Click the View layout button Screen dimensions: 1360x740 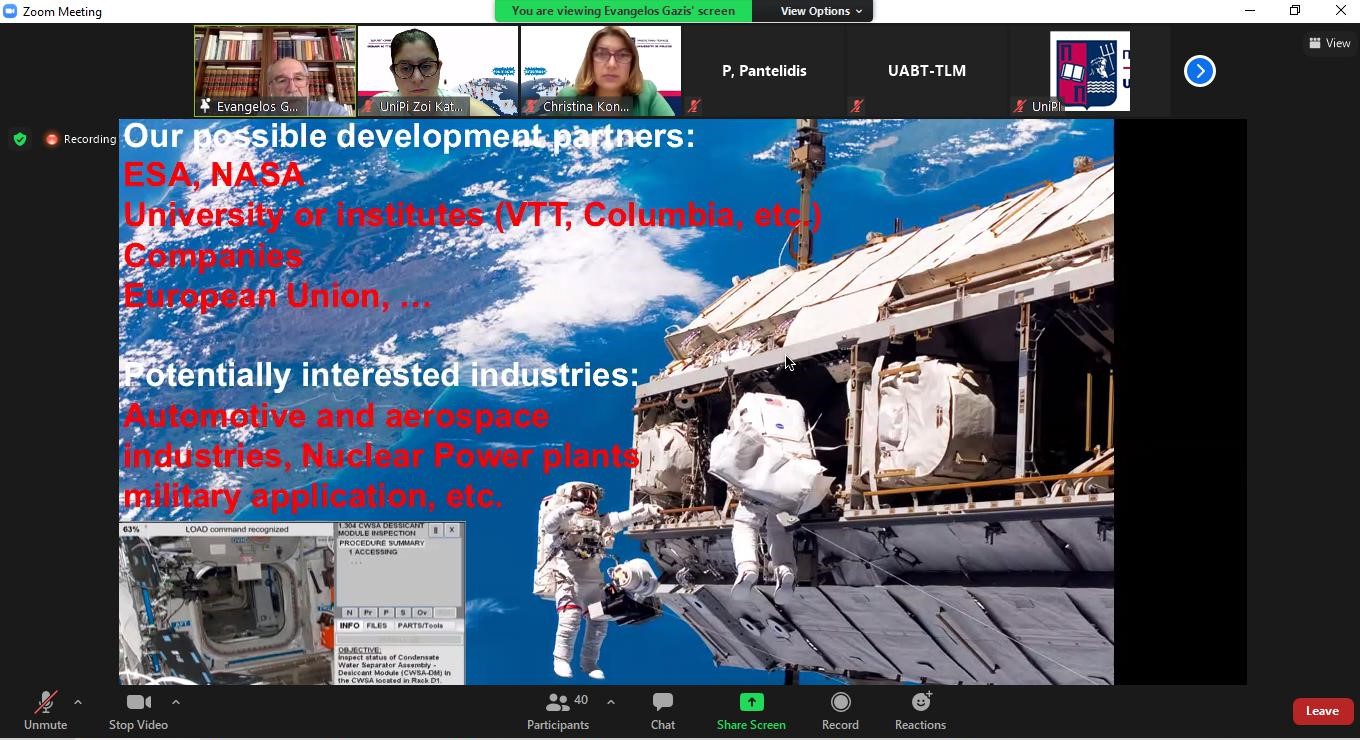1329,43
